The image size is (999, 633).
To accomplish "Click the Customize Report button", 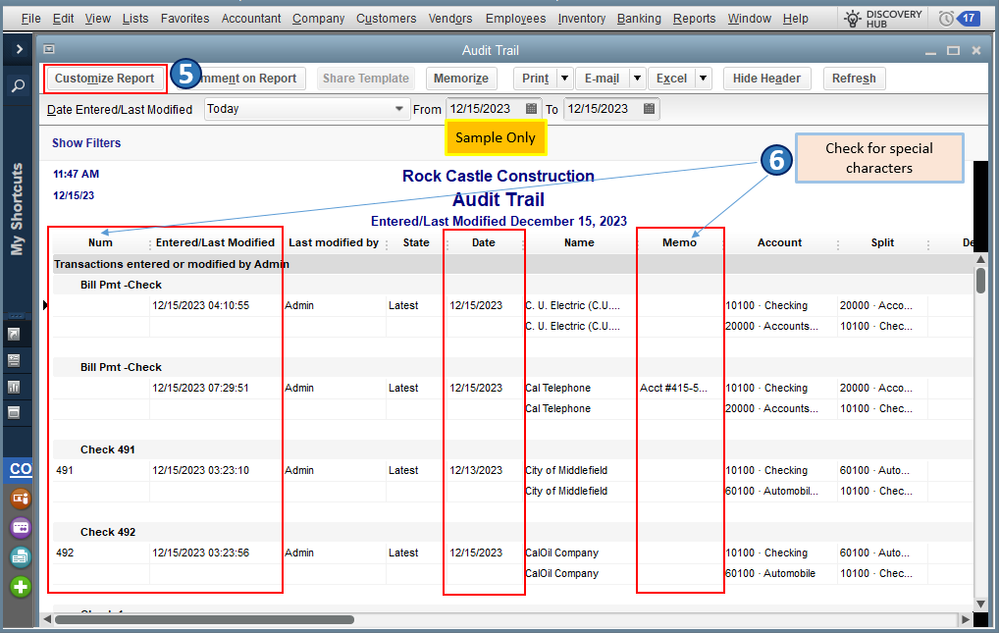I will [x=104, y=78].
